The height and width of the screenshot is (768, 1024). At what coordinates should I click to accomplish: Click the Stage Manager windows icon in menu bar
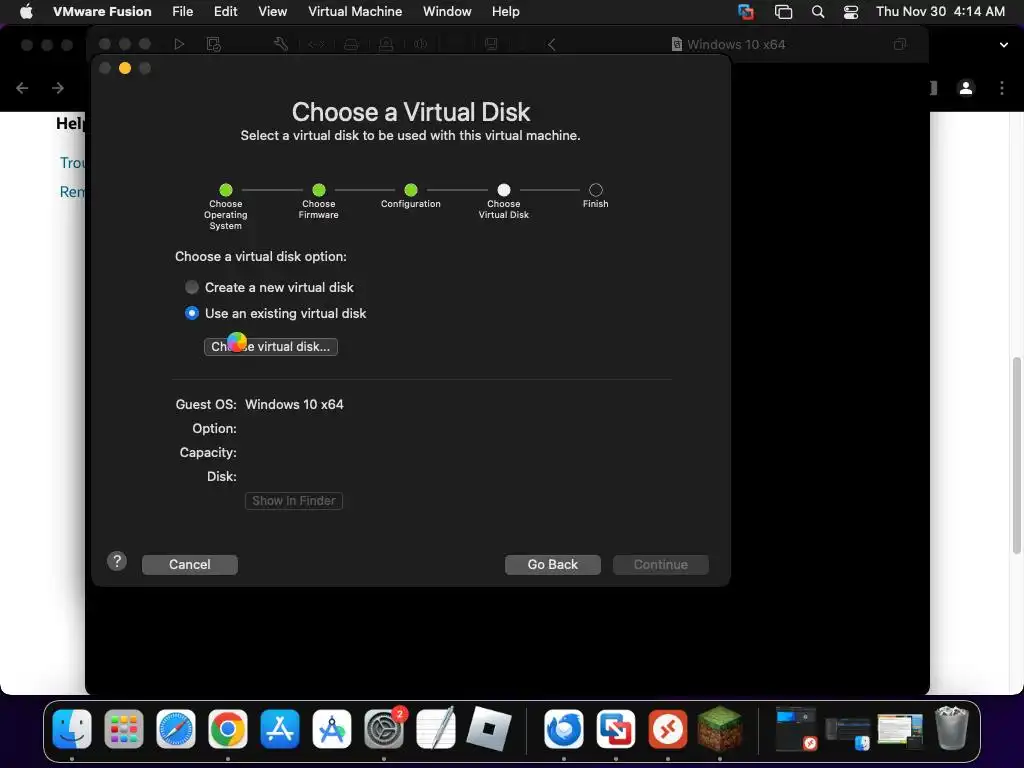point(783,12)
